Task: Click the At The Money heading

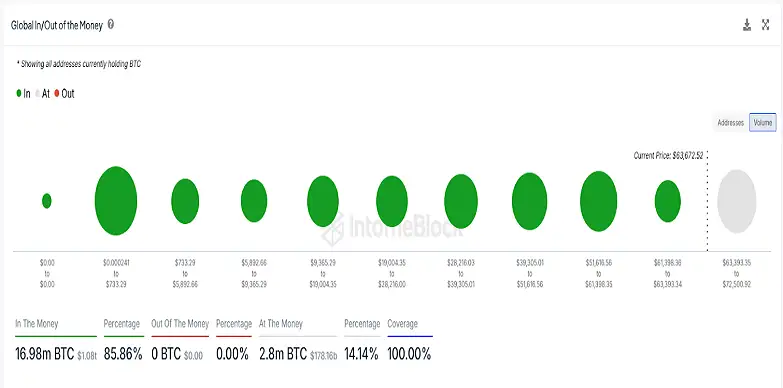Action: (x=281, y=324)
